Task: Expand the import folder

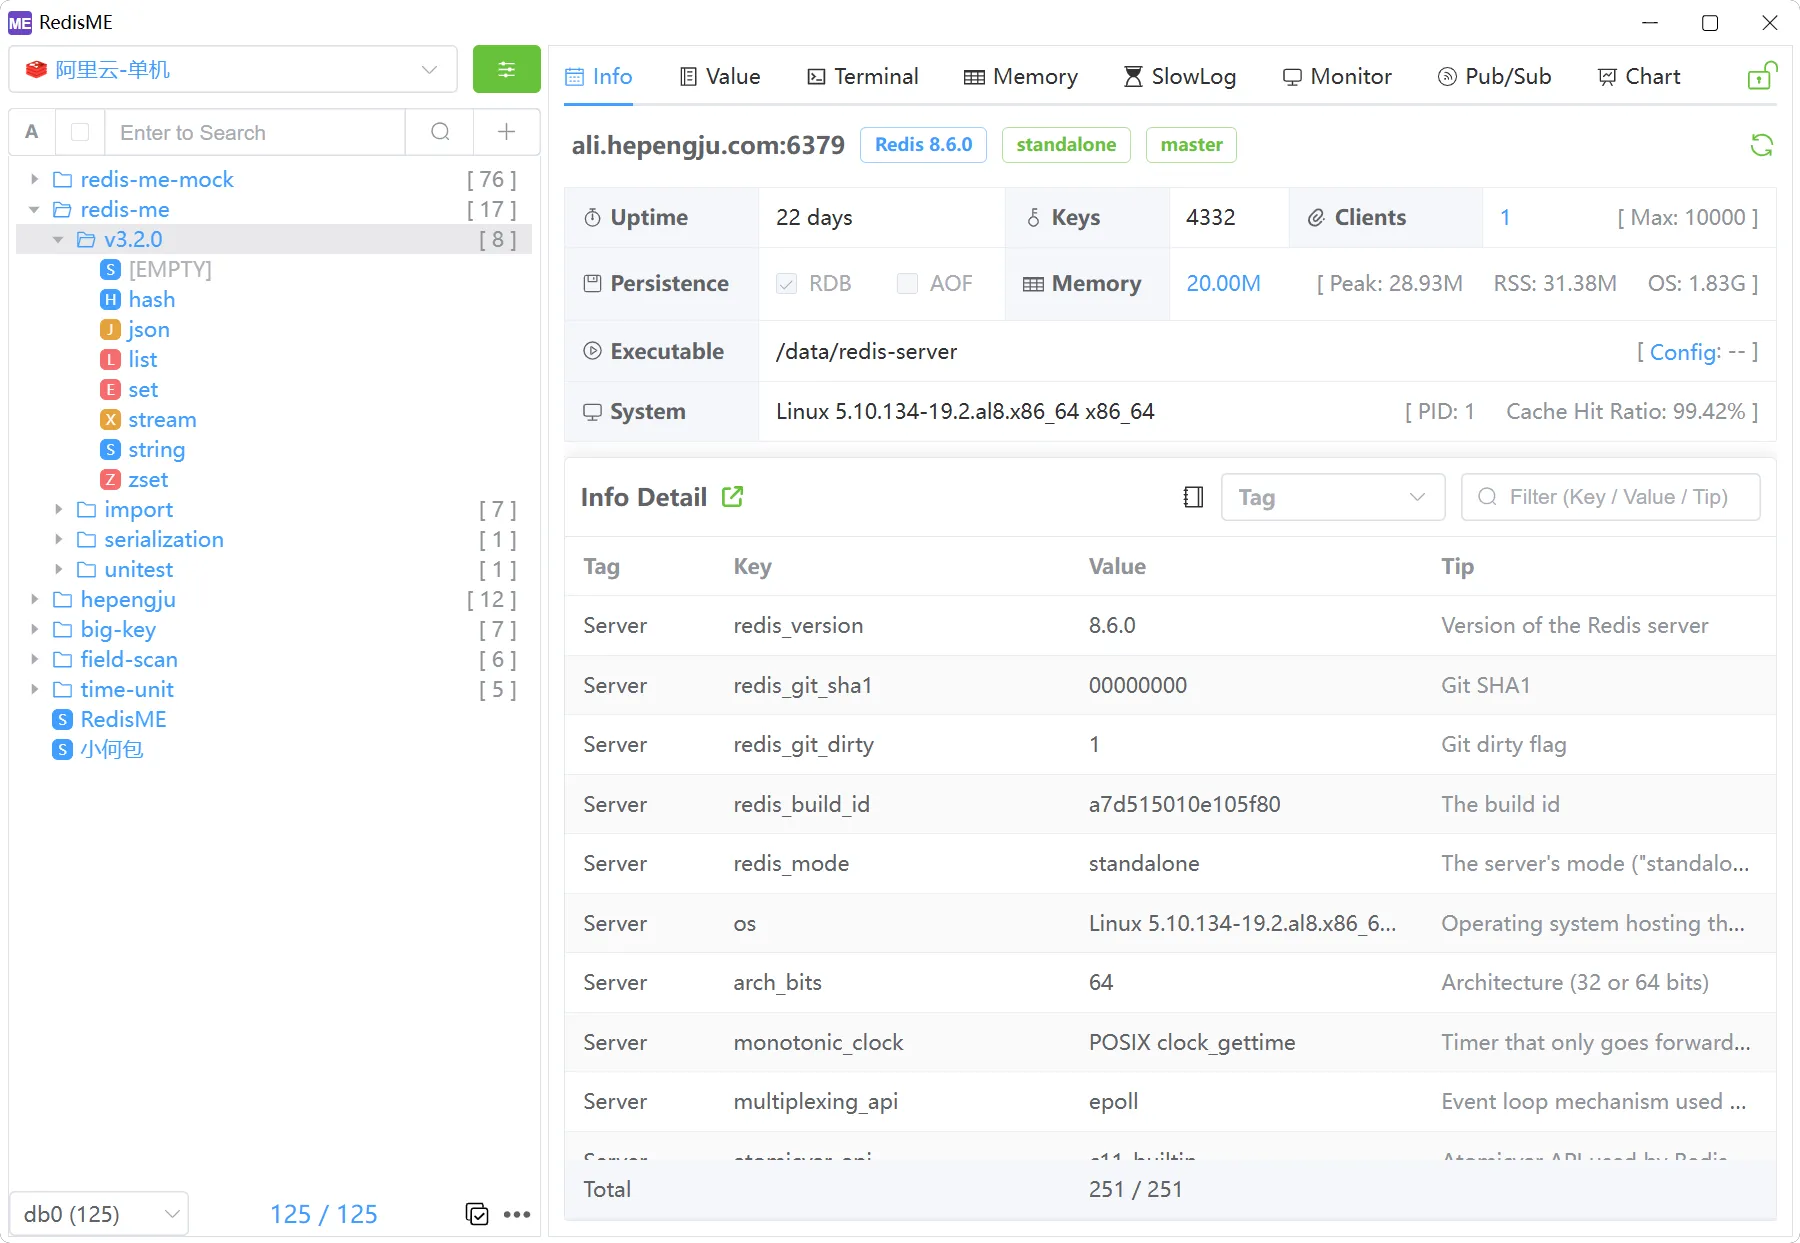Action: tap(58, 509)
